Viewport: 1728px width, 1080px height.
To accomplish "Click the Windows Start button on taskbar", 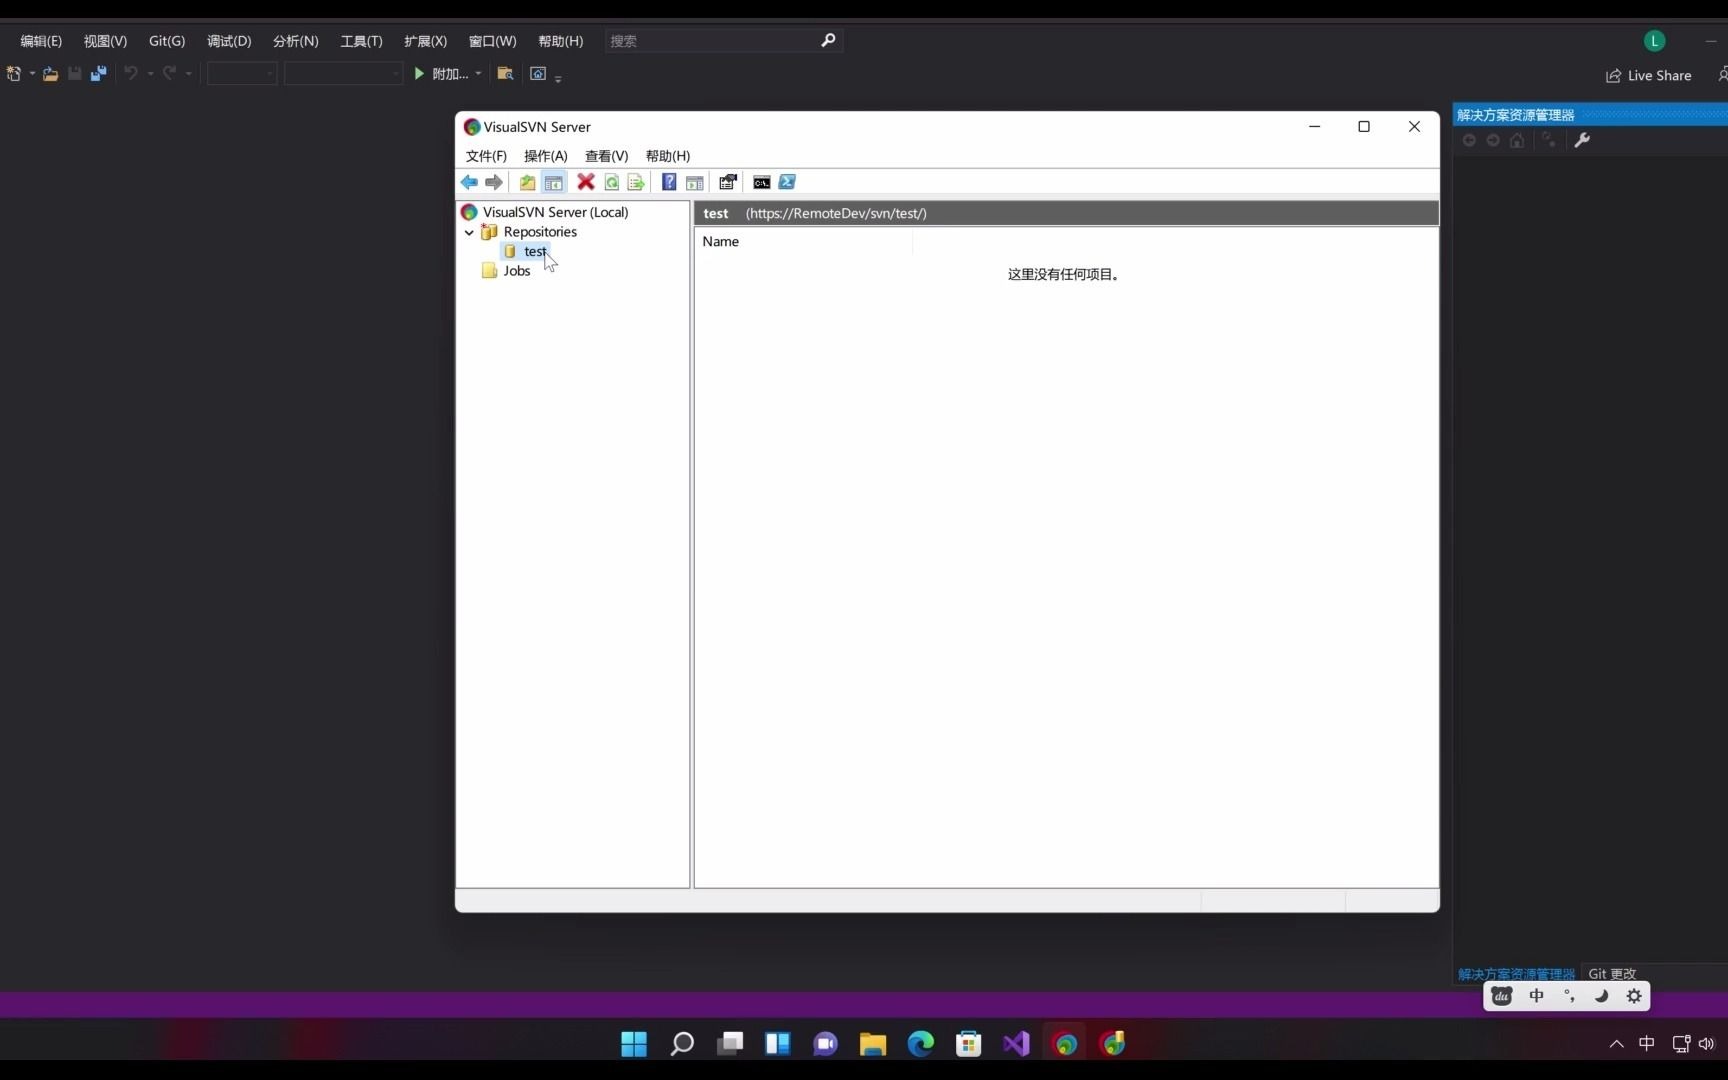I will click(634, 1044).
